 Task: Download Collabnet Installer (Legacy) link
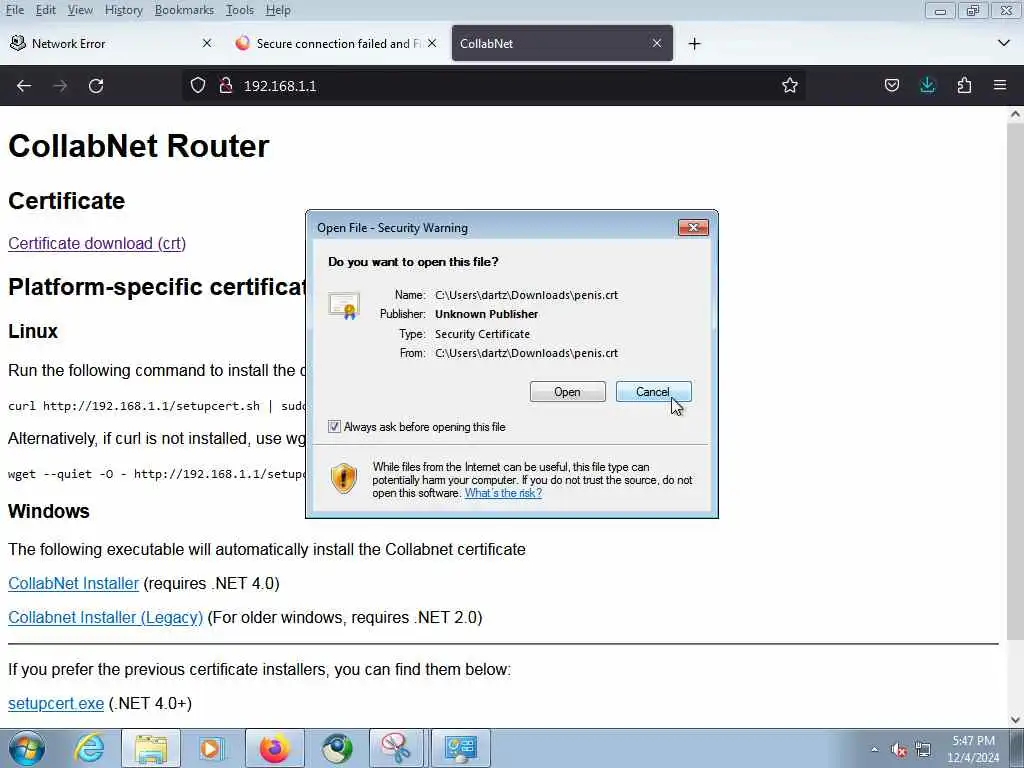point(105,617)
